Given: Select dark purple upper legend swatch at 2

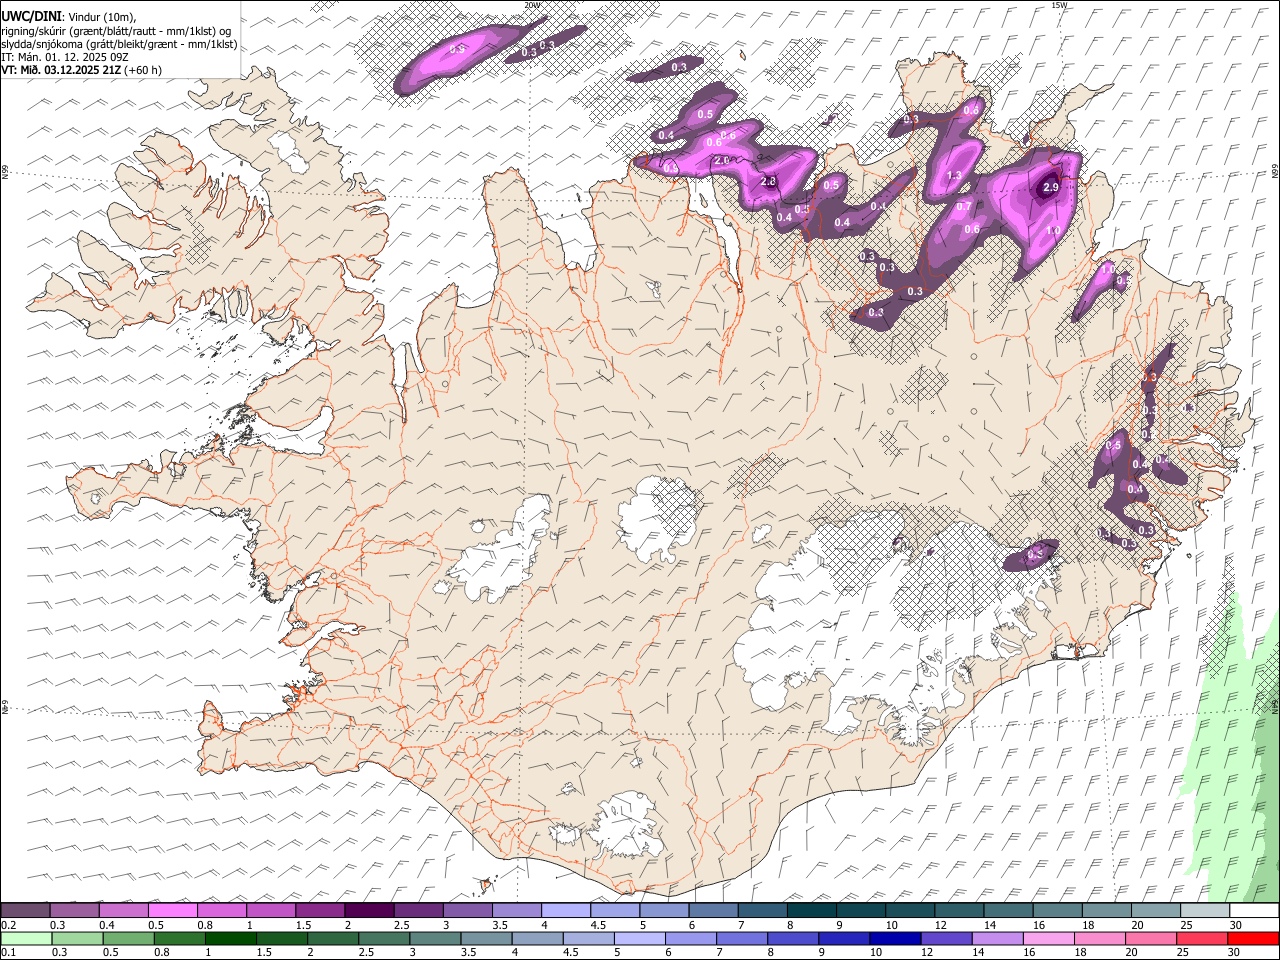Looking at the screenshot, I should (x=369, y=911).
